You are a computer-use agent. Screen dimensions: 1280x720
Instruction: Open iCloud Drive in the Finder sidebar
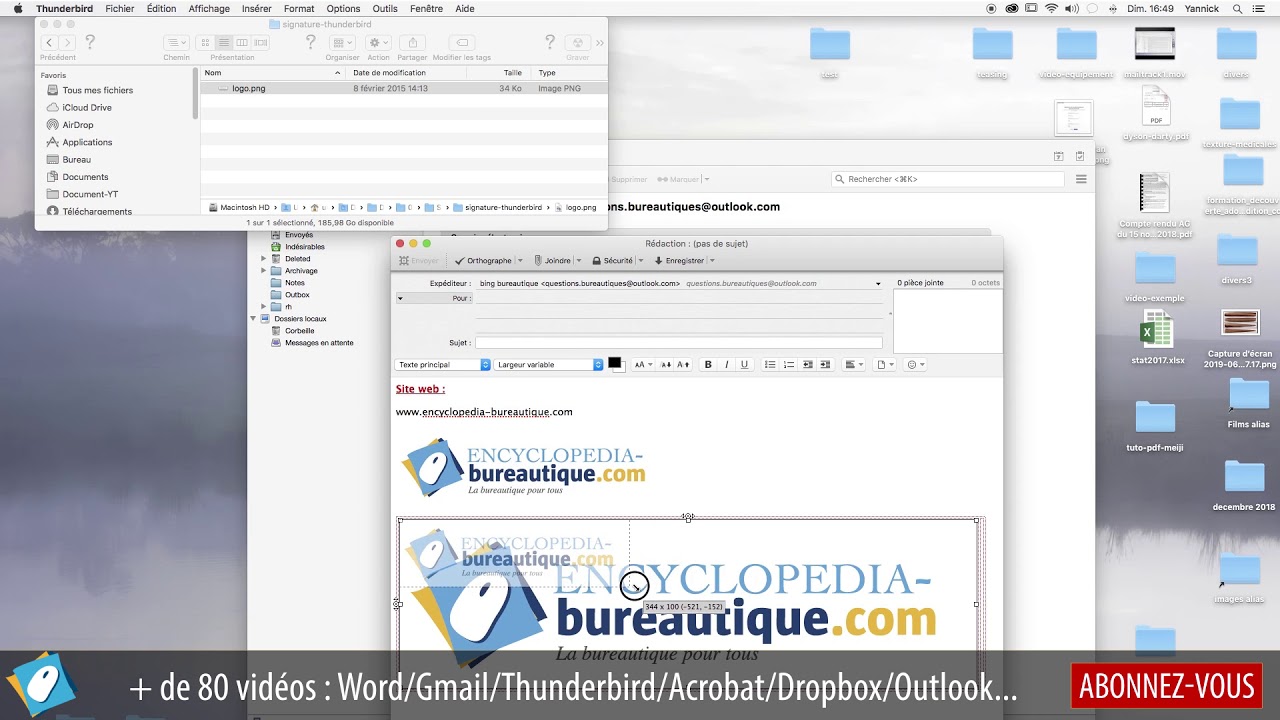point(87,107)
